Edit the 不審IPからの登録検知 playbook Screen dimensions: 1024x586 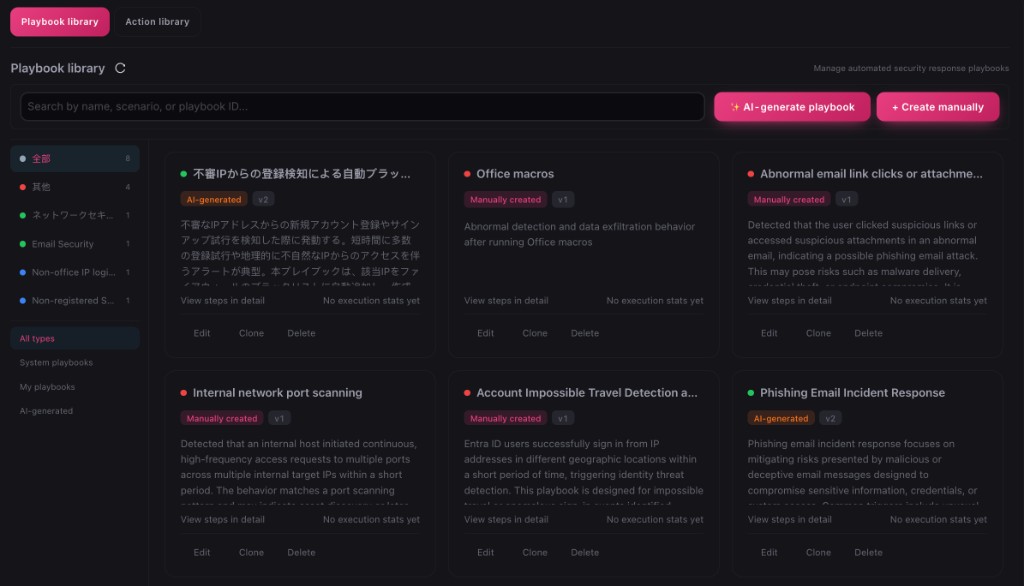click(x=202, y=333)
